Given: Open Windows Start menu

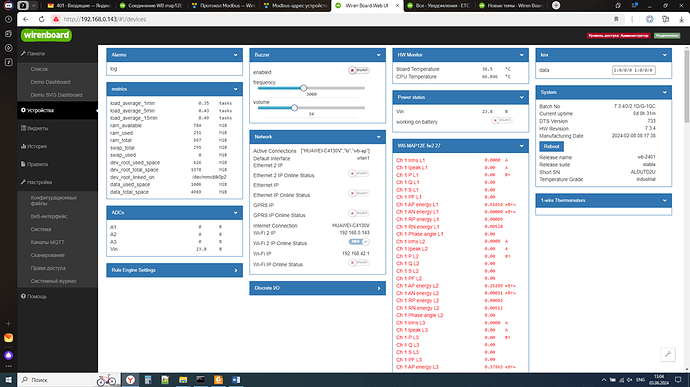Looking at the screenshot, I should click(8, 380).
